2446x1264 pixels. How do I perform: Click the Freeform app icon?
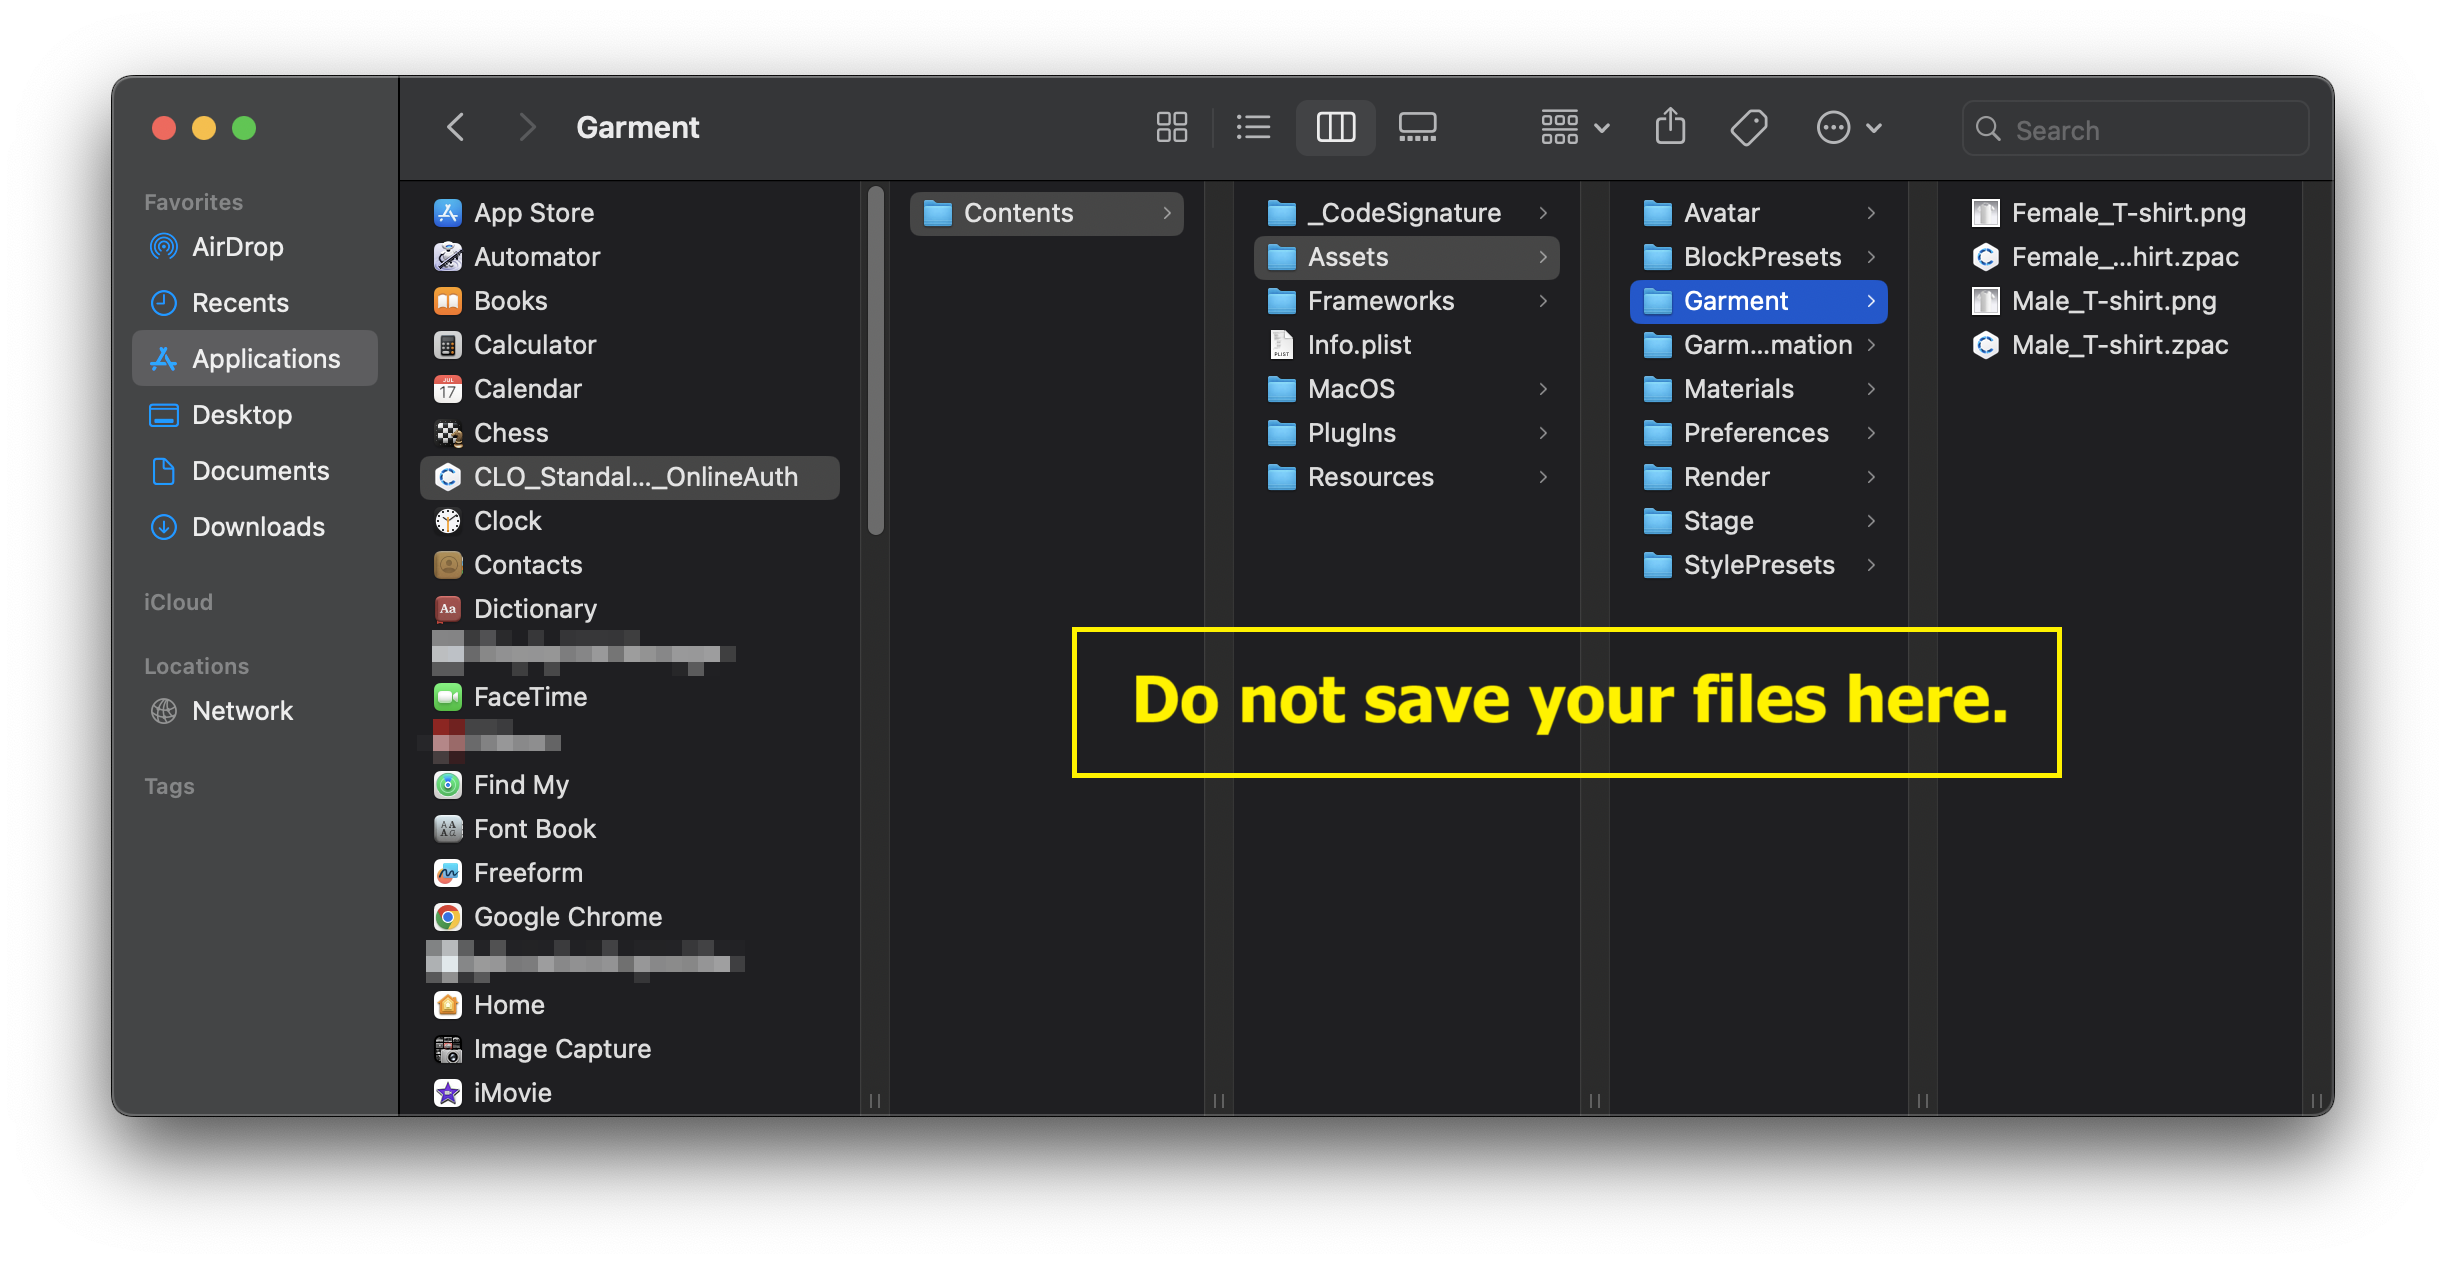pos(447,873)
